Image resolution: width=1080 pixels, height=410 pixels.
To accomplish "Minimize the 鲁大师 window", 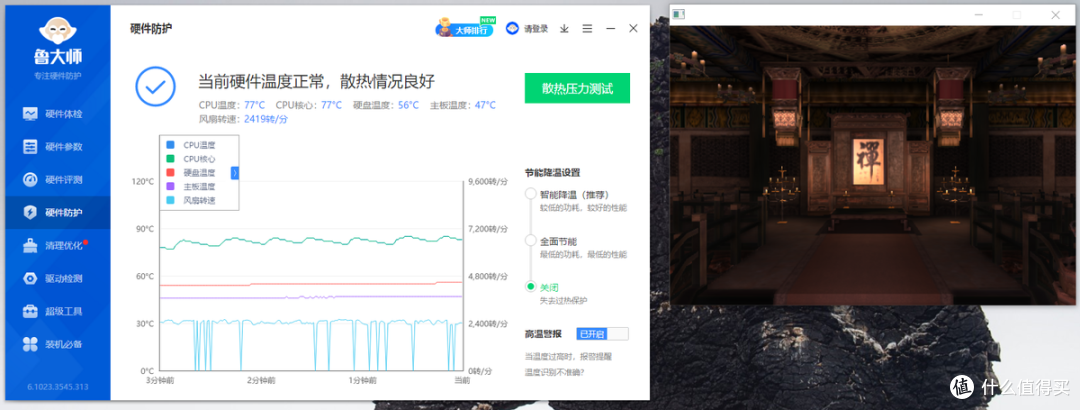I will point(610,29).
